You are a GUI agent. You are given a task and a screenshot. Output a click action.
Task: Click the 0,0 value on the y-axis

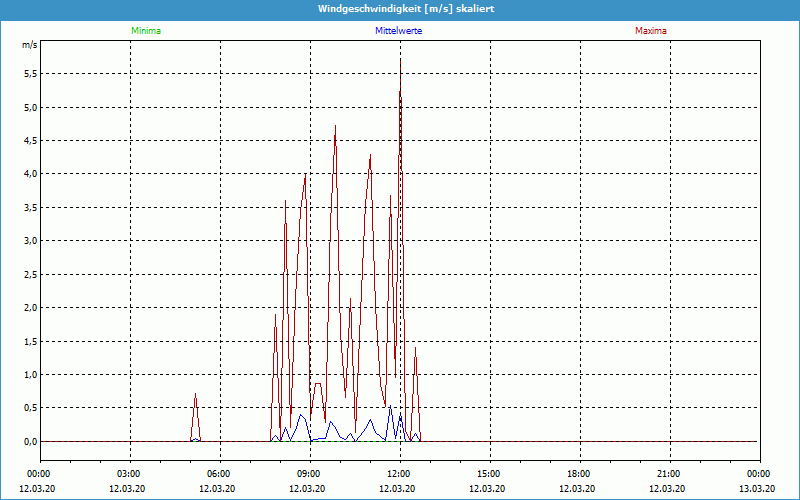coord(30,441)
